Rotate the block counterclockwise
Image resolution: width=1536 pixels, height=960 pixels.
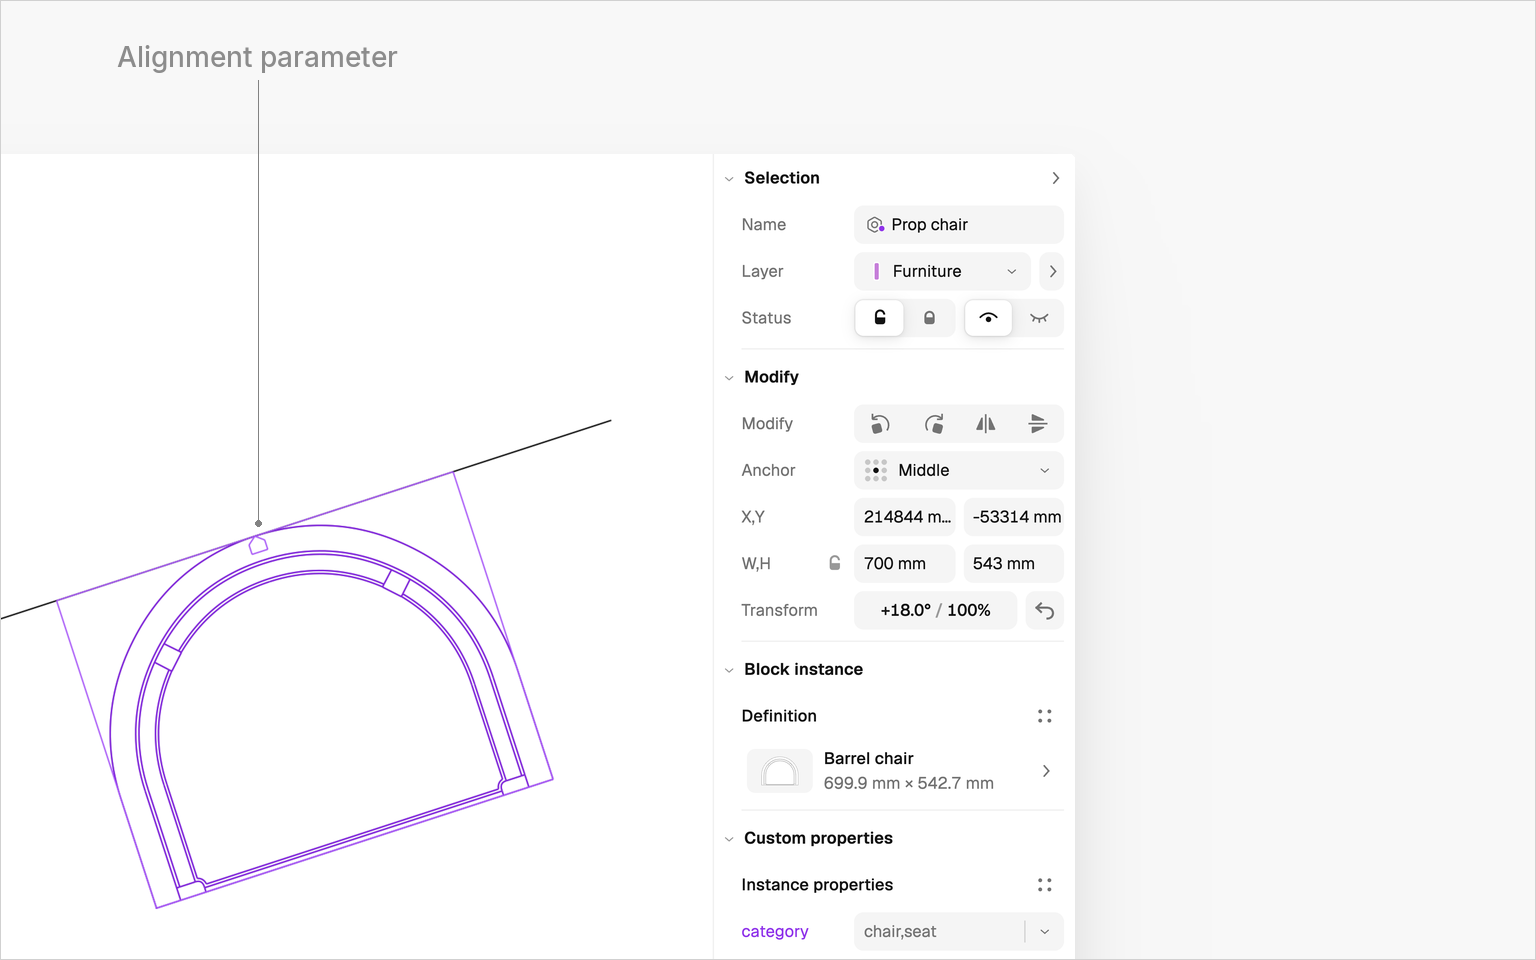[880, 424]
